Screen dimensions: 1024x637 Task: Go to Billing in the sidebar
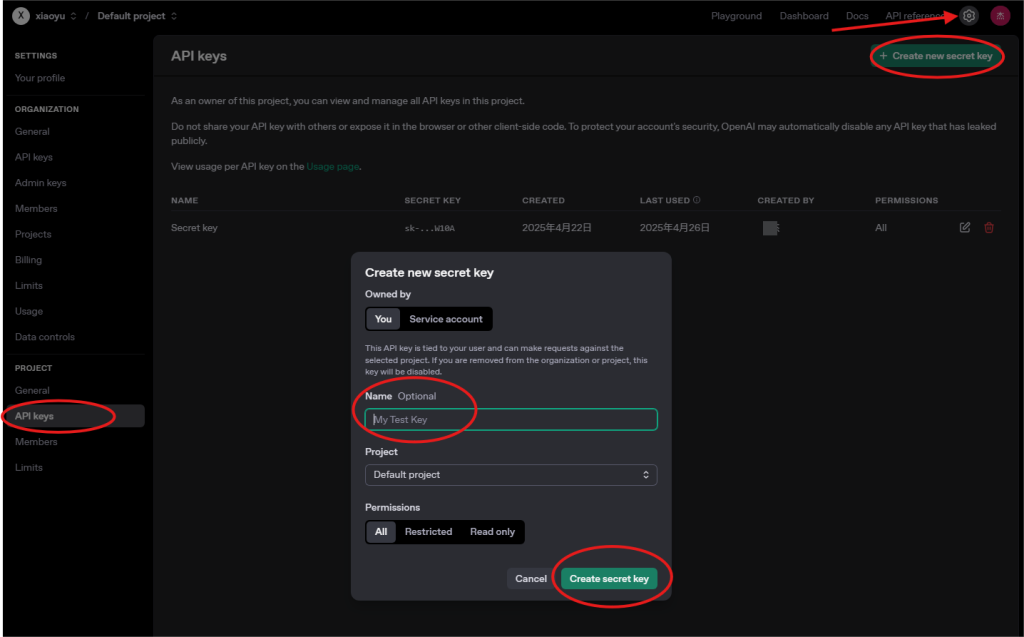28,260
